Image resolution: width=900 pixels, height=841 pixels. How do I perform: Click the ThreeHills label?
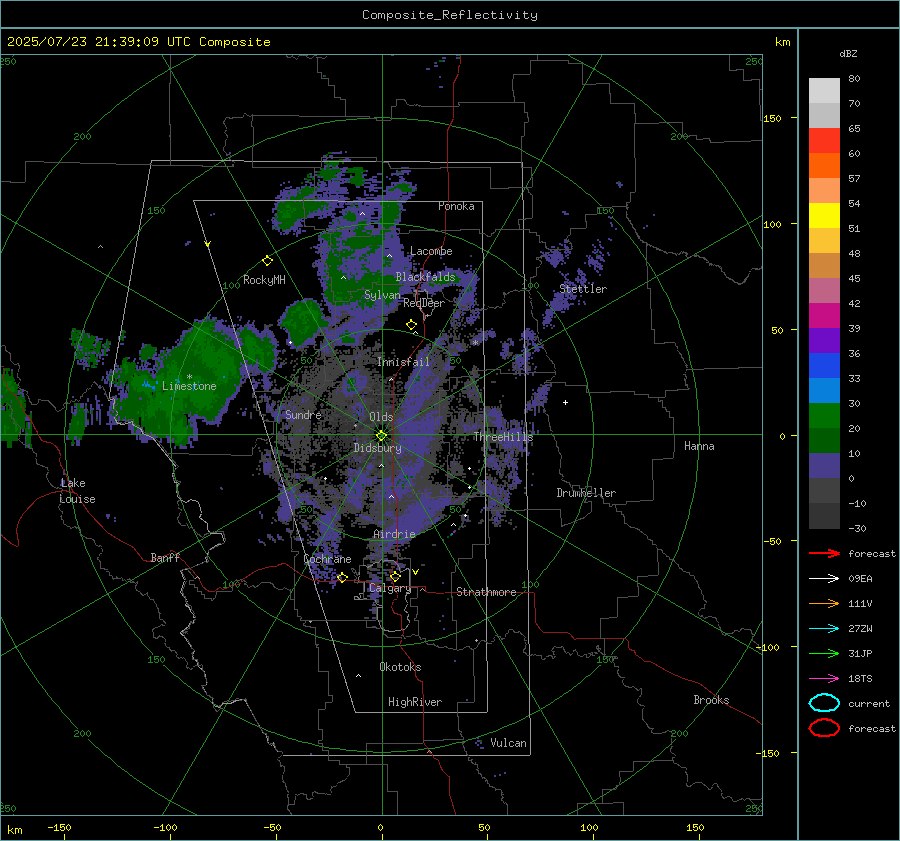[503, 437]
